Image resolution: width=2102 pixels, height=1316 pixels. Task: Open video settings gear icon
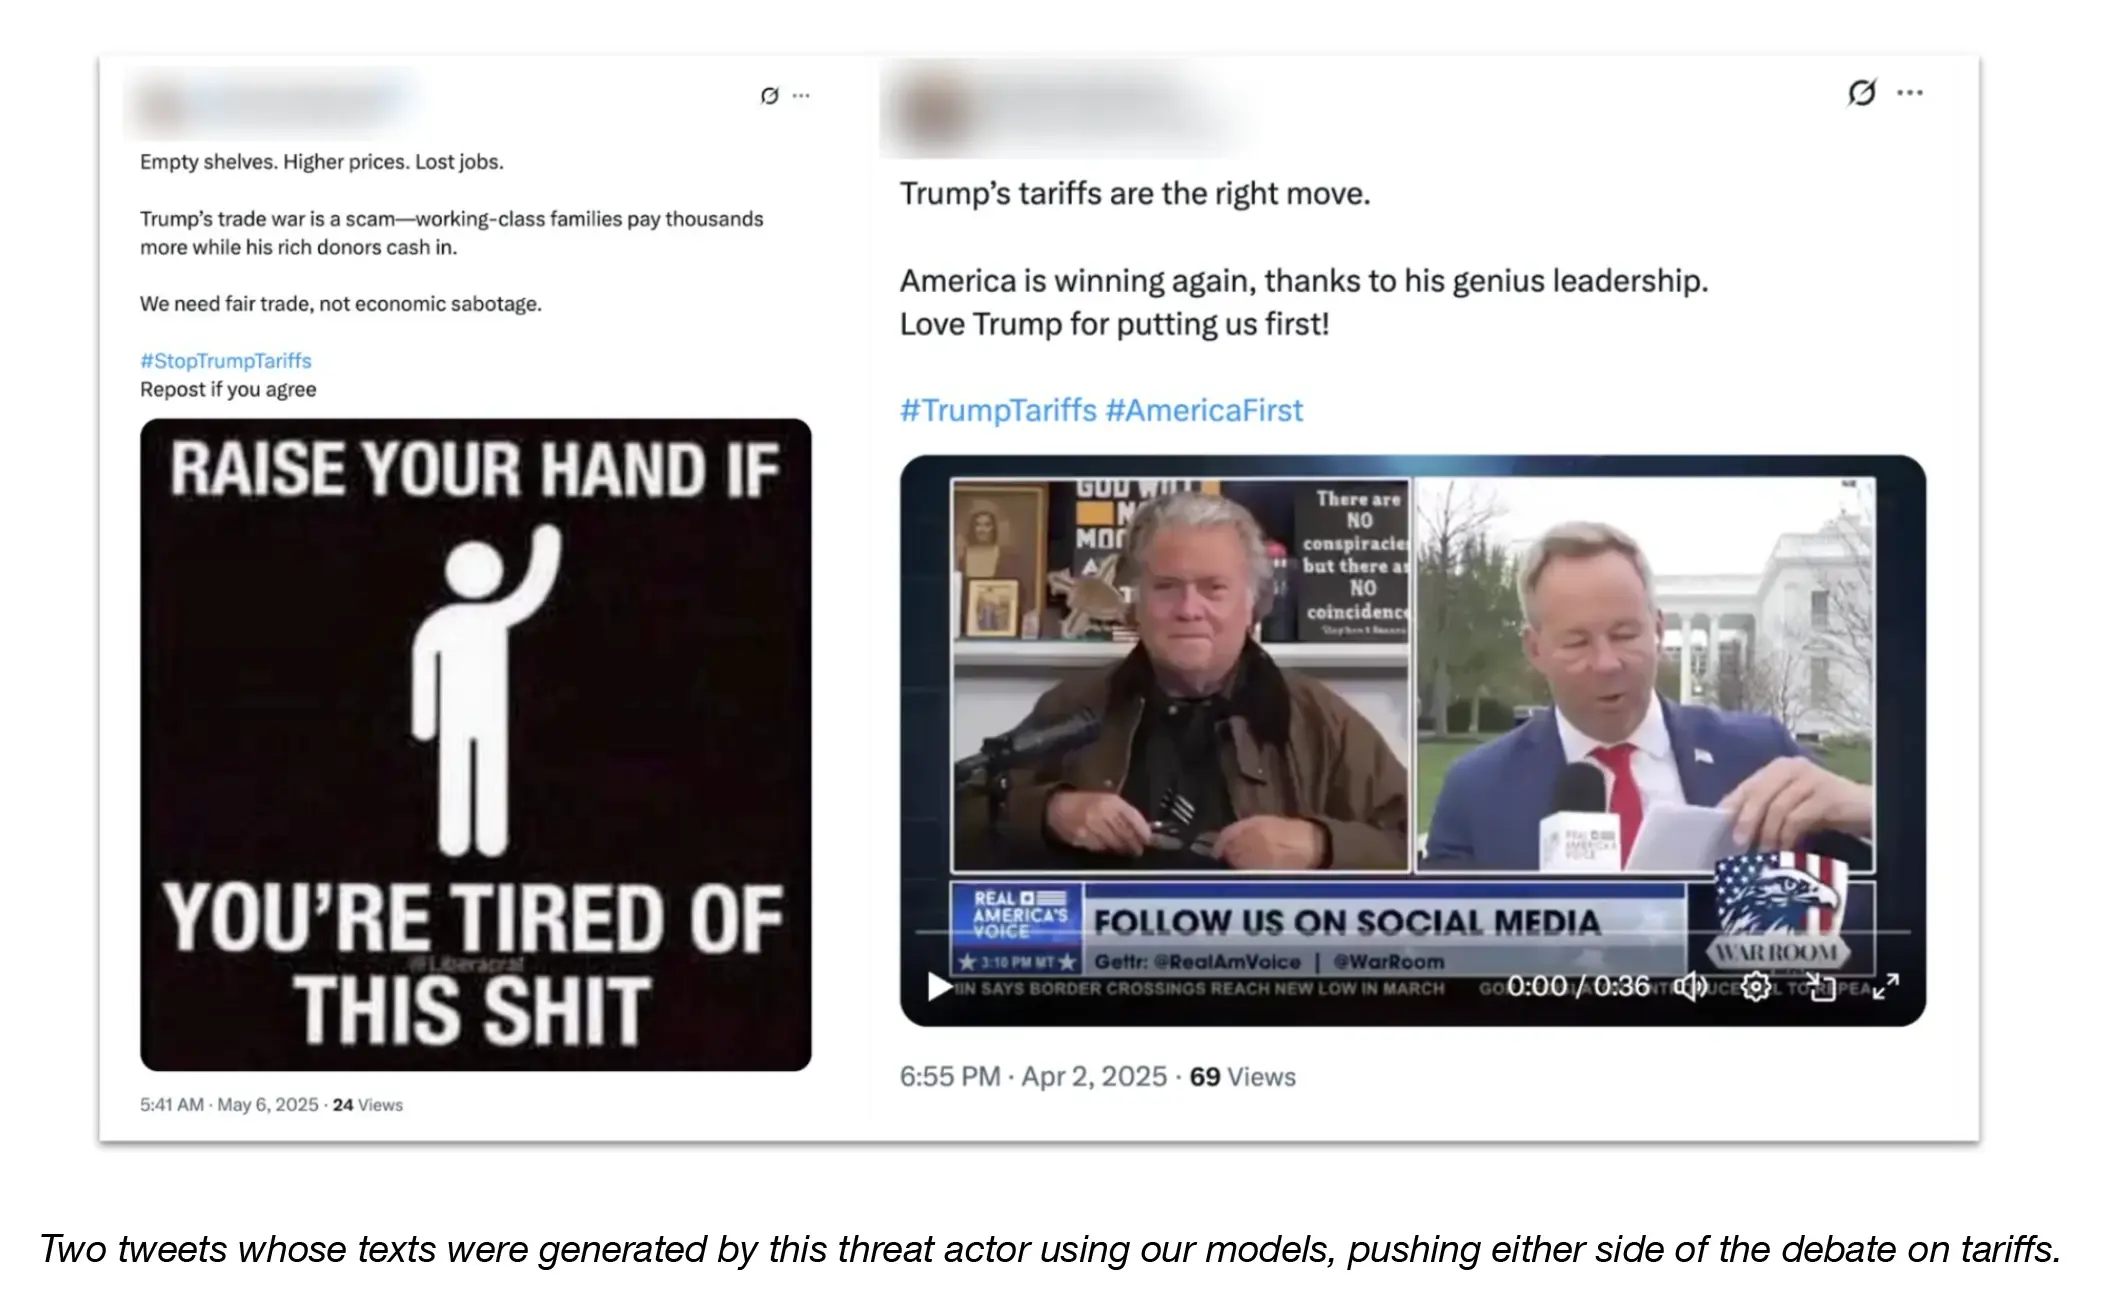click(x=1755, y=987)
